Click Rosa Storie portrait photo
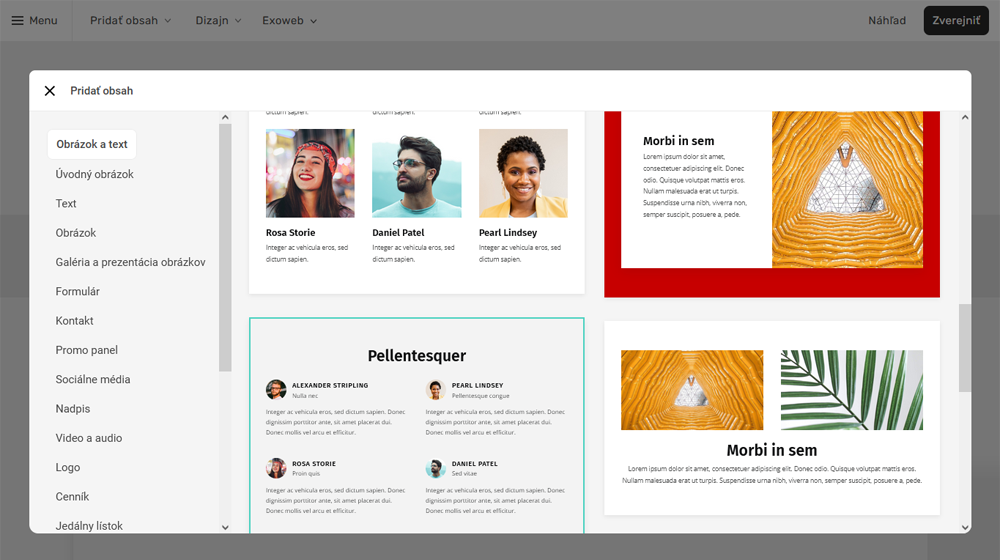The height and width of the screenshot is (560, 1000). 310,173
